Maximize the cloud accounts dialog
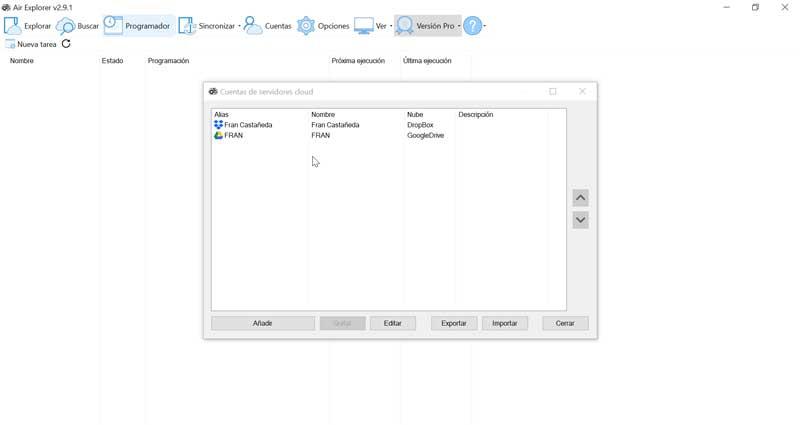This screenshot has height=425, width=800. 553,91
